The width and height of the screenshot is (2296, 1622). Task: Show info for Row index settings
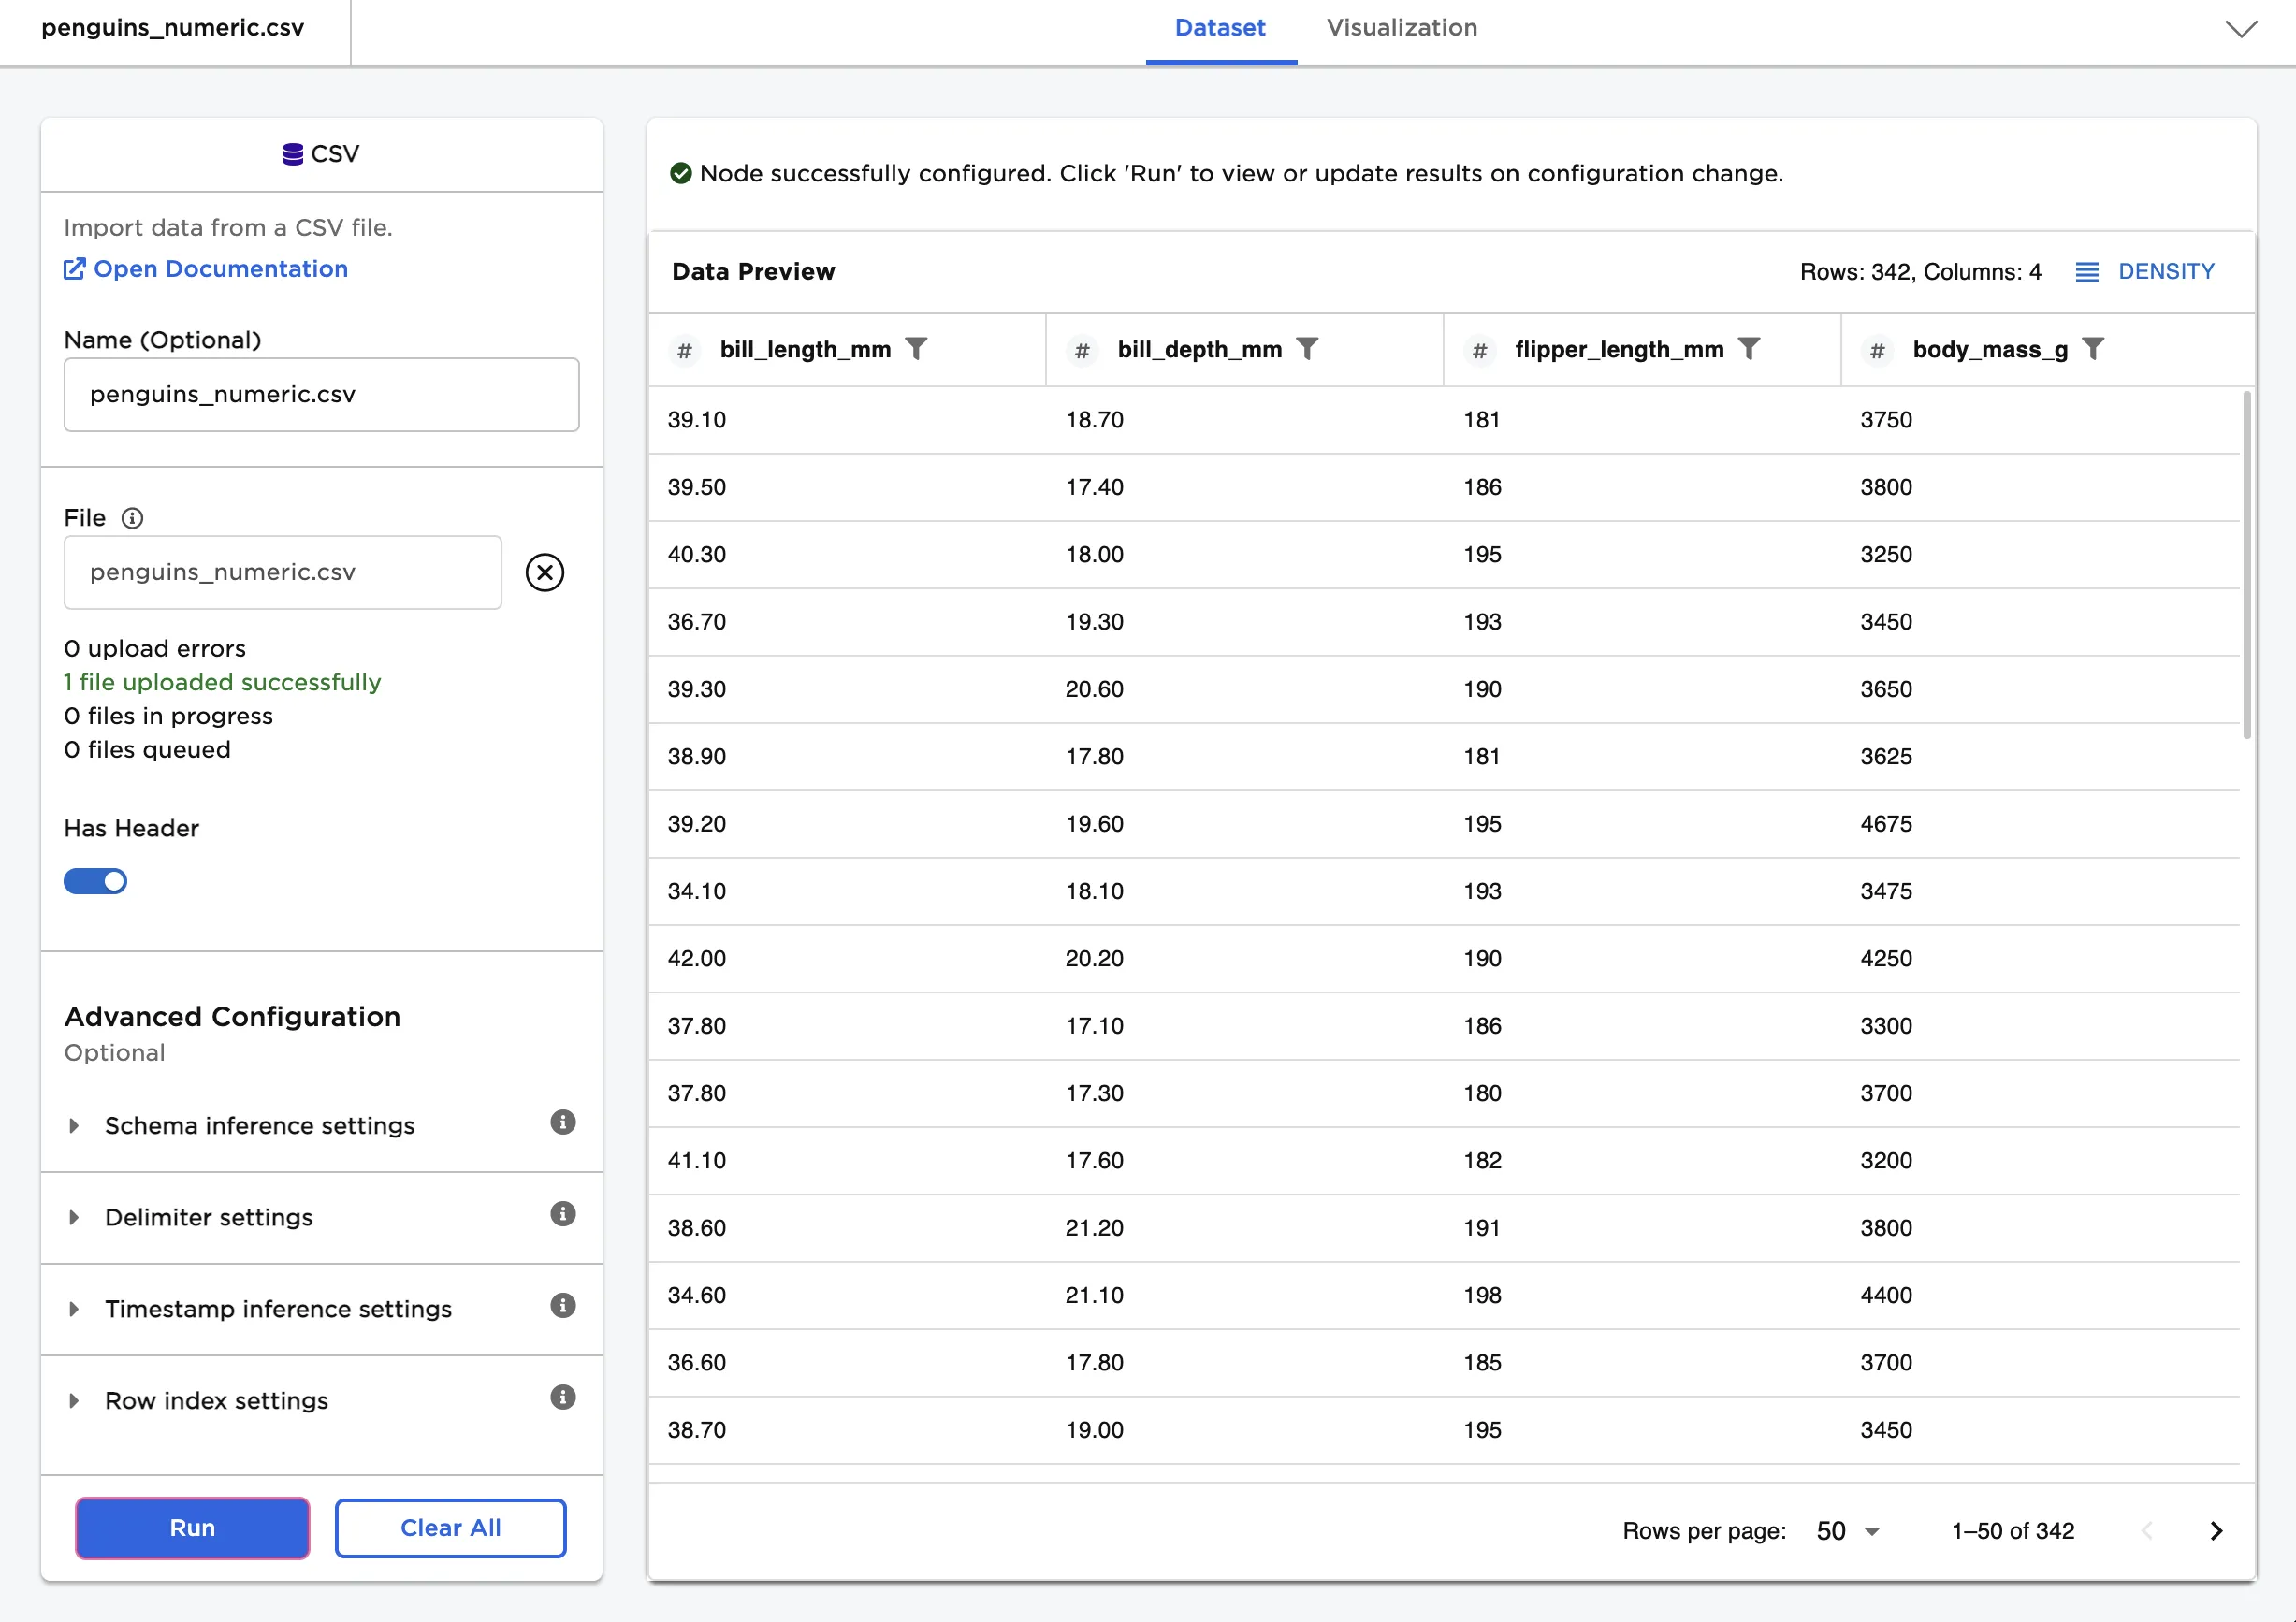coord(563,1398)
